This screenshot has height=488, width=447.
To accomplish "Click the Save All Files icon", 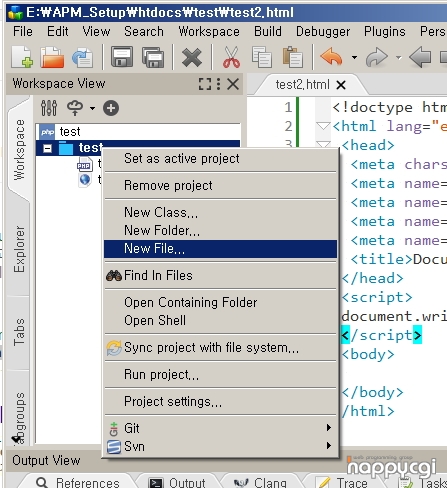I will (153, 57).
